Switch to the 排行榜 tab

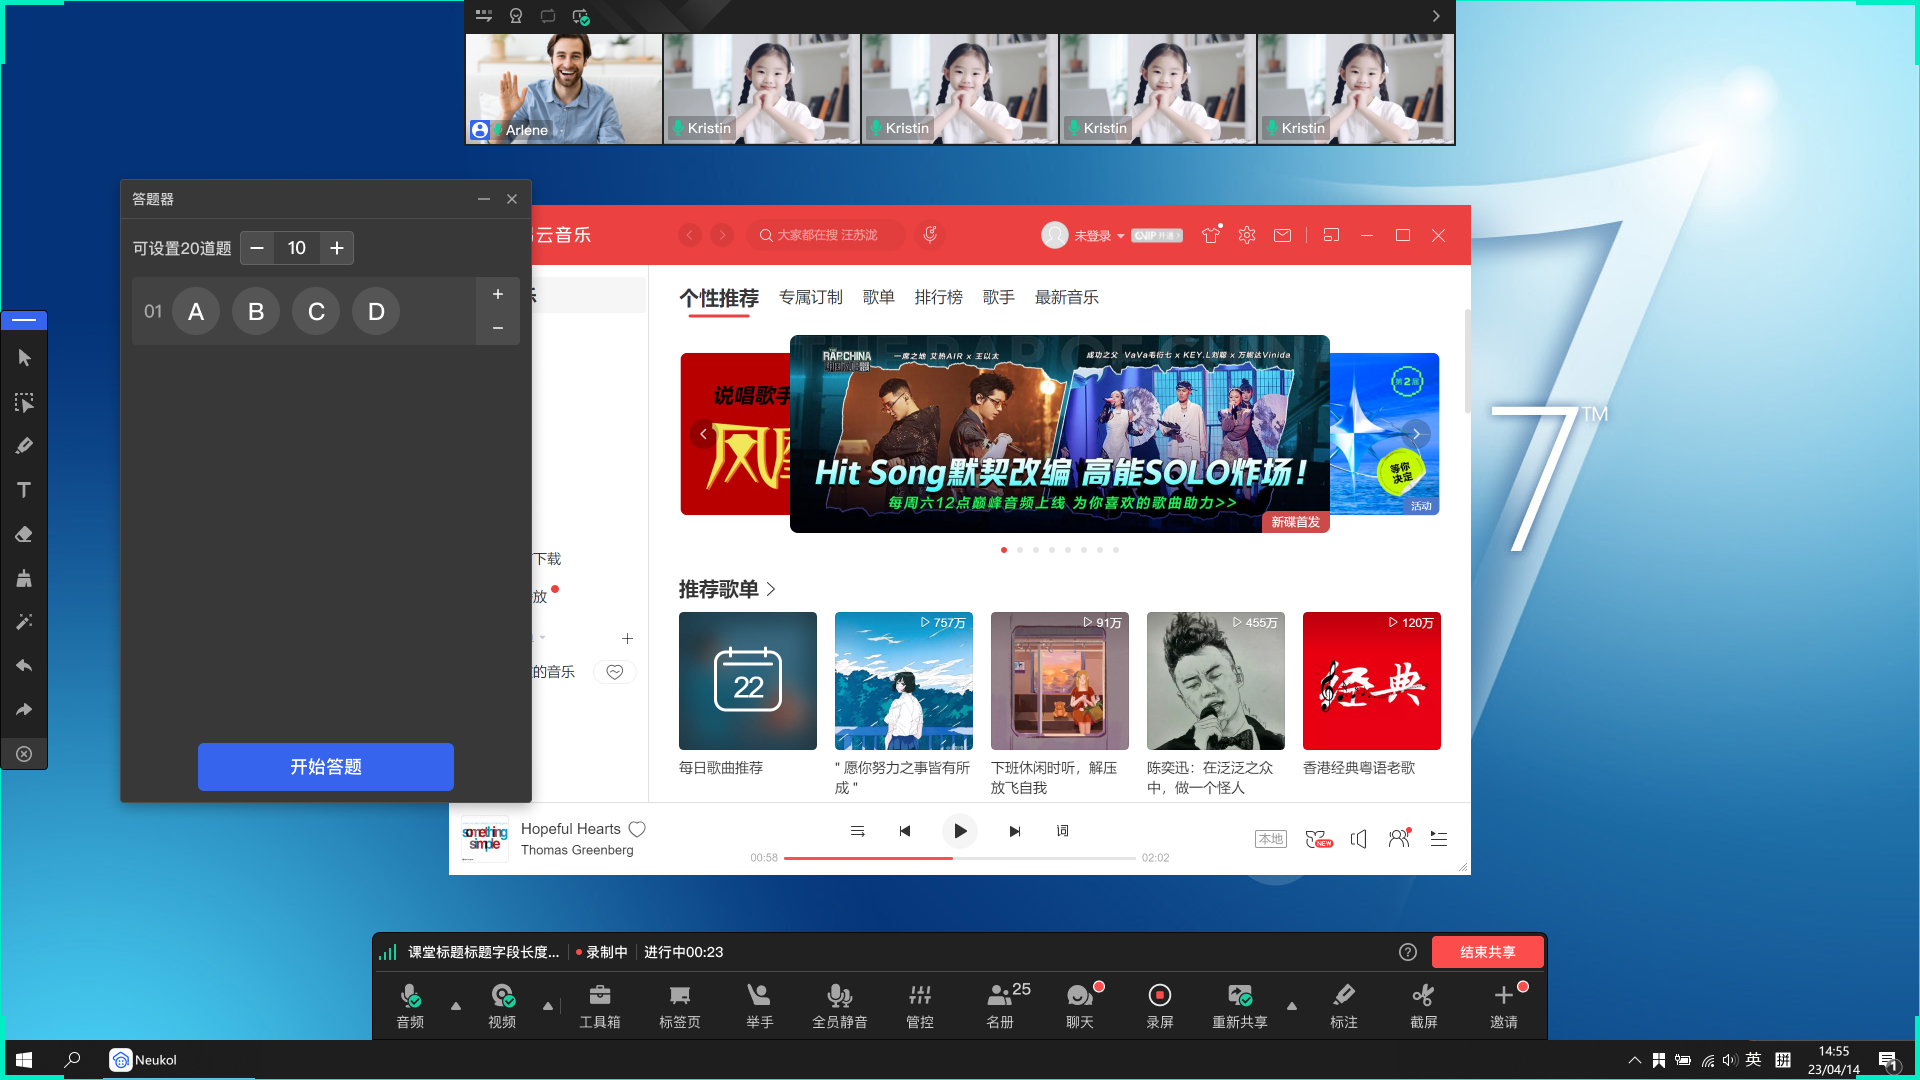click(939, 297)
